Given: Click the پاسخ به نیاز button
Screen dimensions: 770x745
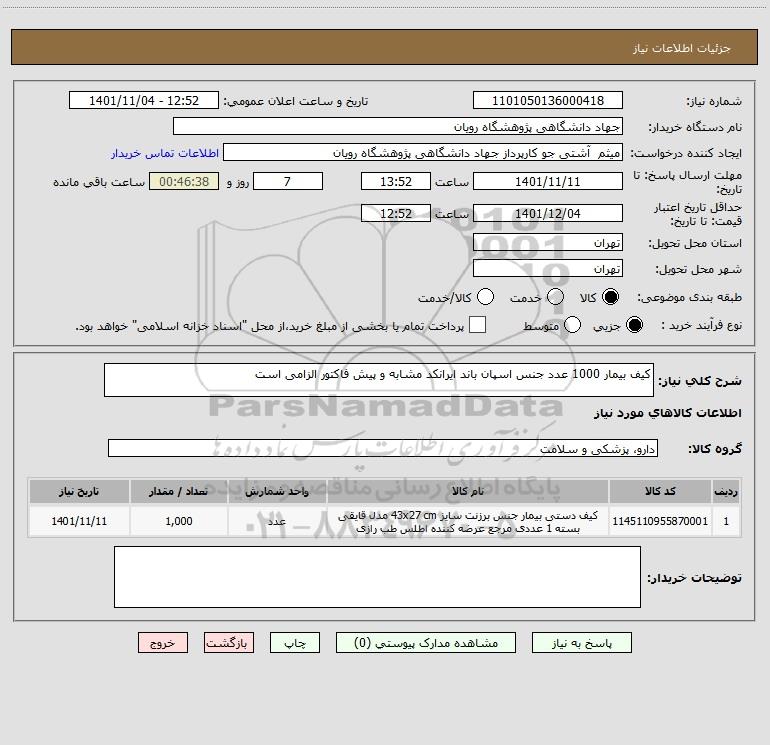Looking at the screenshot, I should tap(582, 643).
